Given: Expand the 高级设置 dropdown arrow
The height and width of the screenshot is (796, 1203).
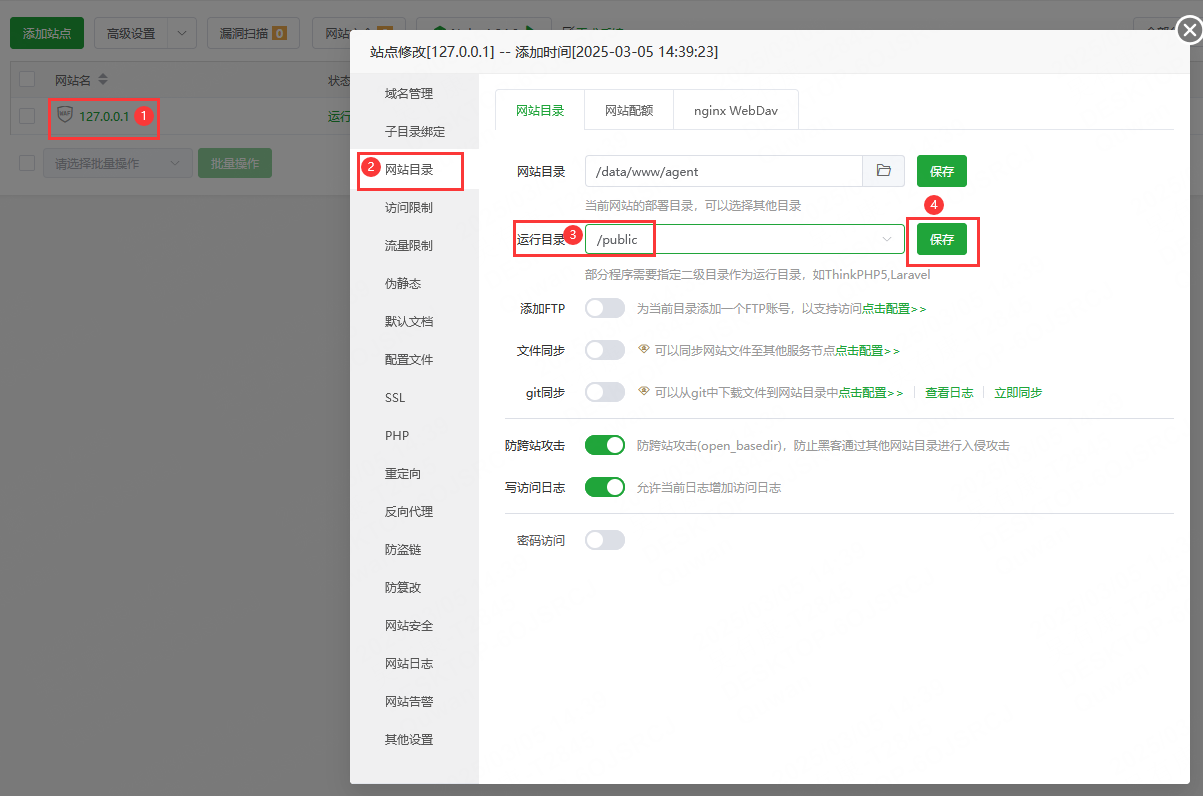Looking at the screenshot, I should [181, 33].
